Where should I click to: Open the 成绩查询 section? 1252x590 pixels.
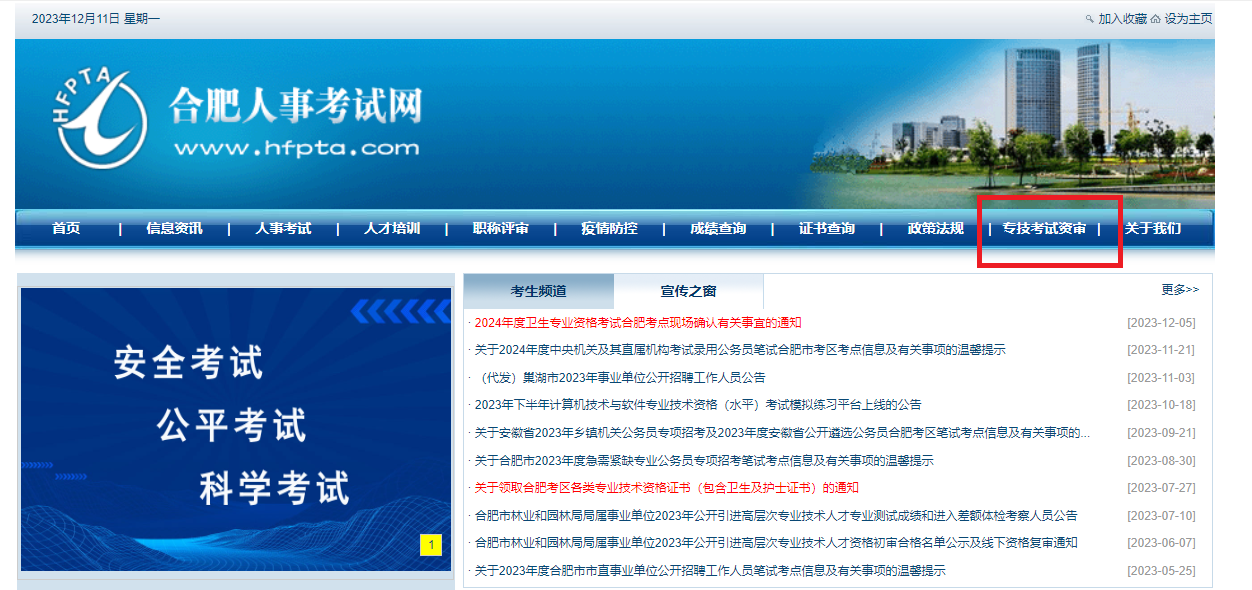pos(718,227)
